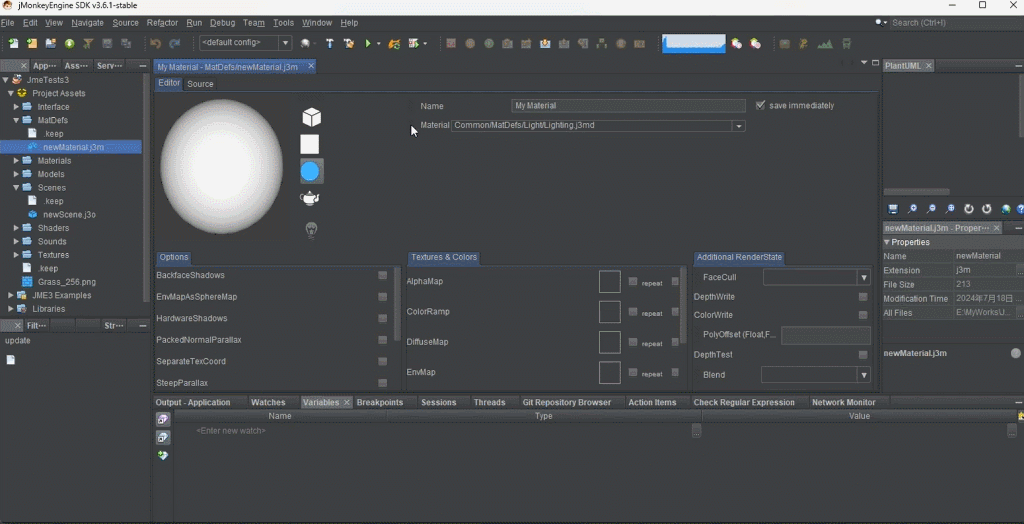Expand the Textures folder
Viewport: 1024px width, 524px height.
(x=16, y=255)
